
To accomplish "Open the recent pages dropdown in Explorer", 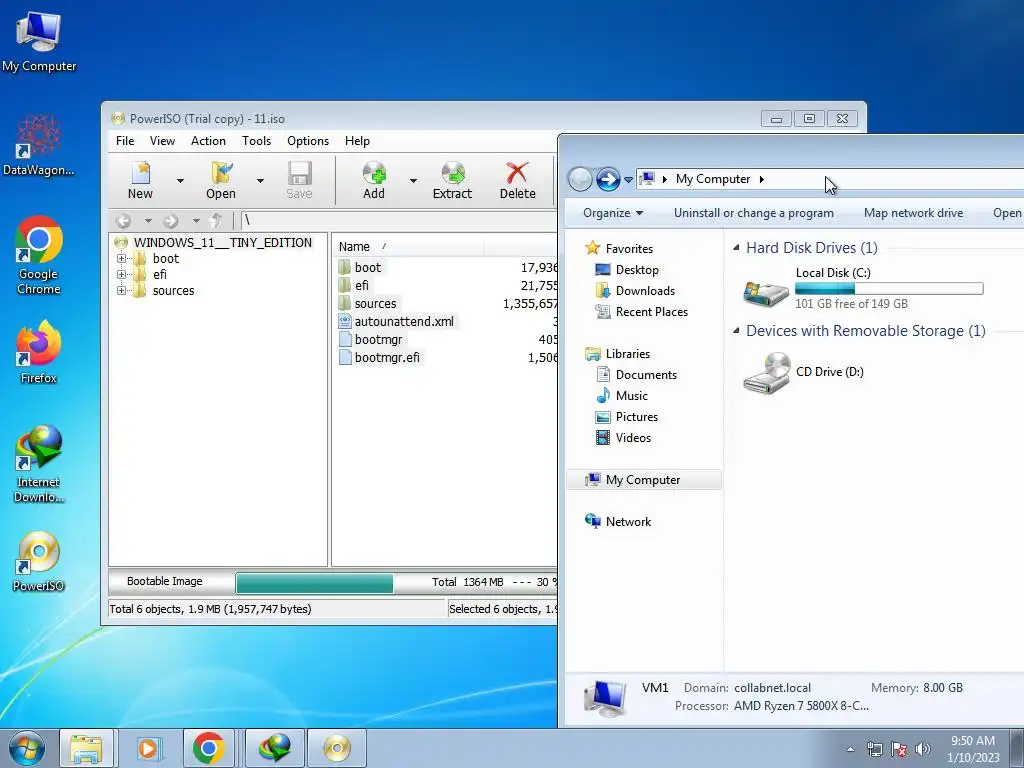I will (x=628, y=180).
